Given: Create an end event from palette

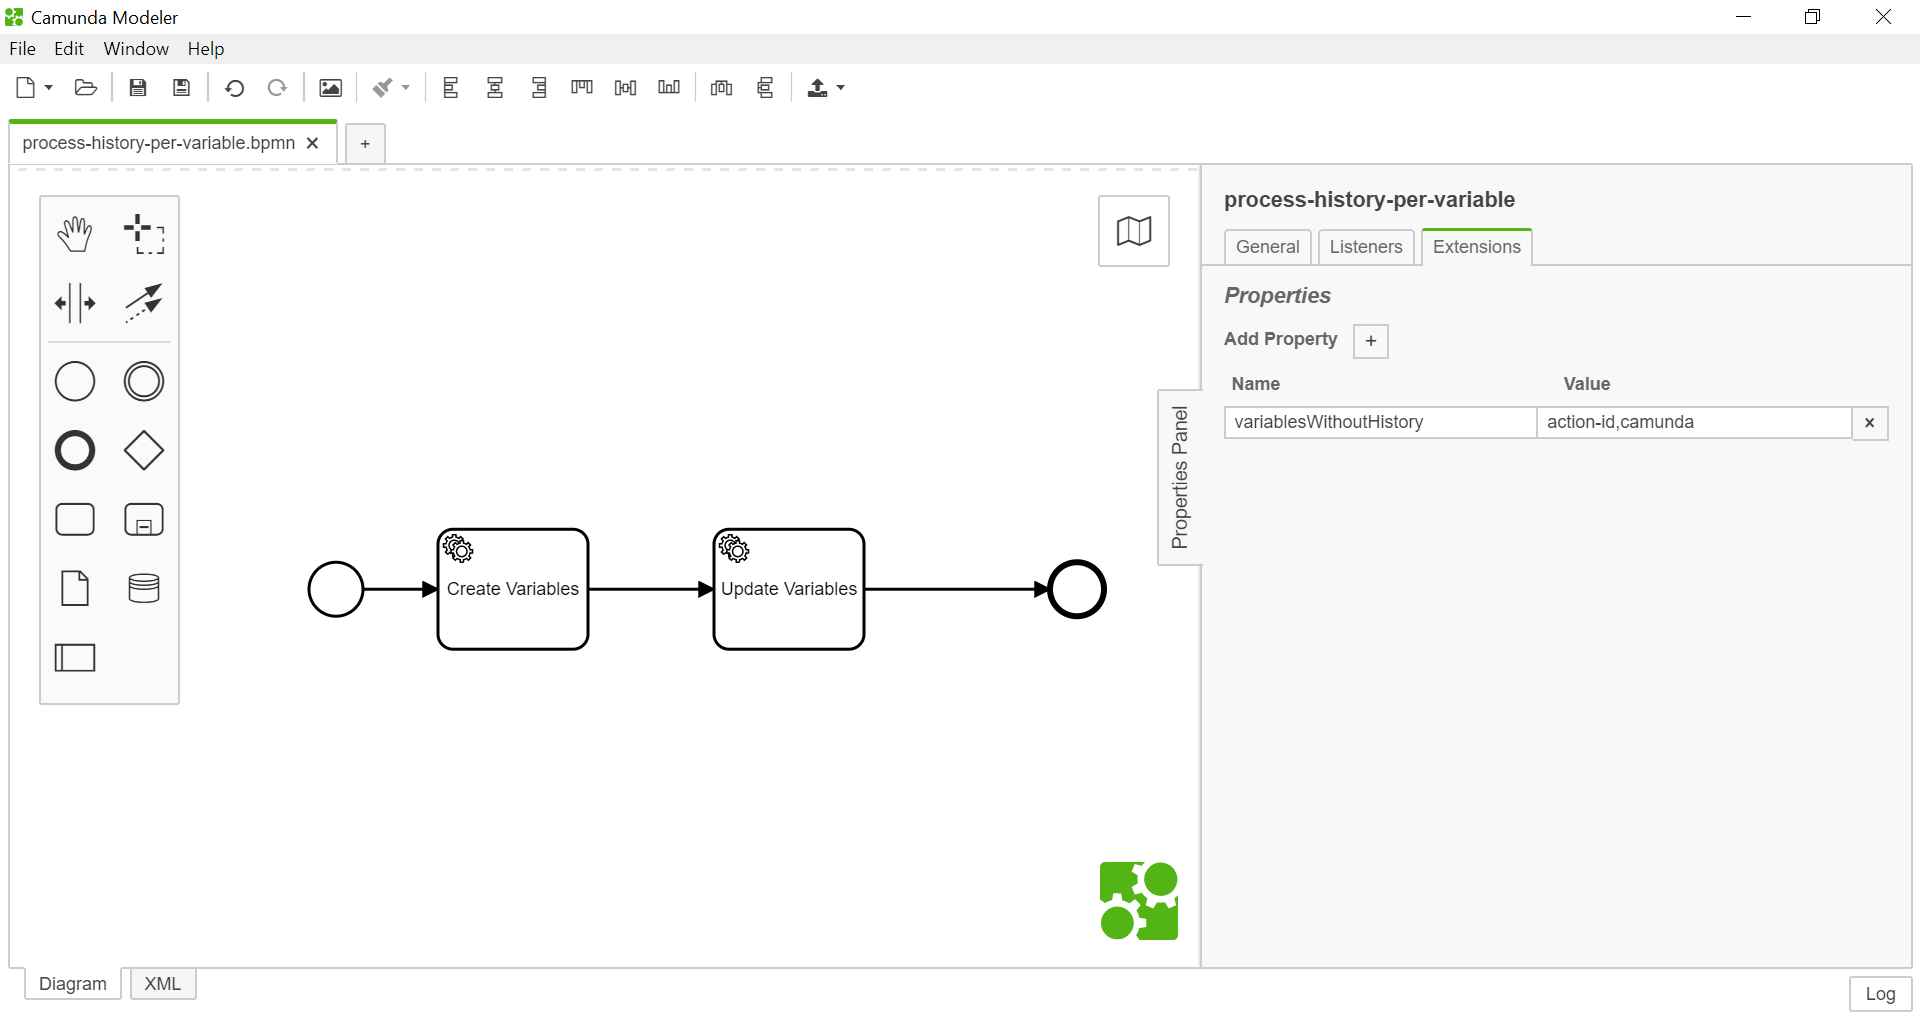Looking at the screenshot, I should click(x=75, y=450).
